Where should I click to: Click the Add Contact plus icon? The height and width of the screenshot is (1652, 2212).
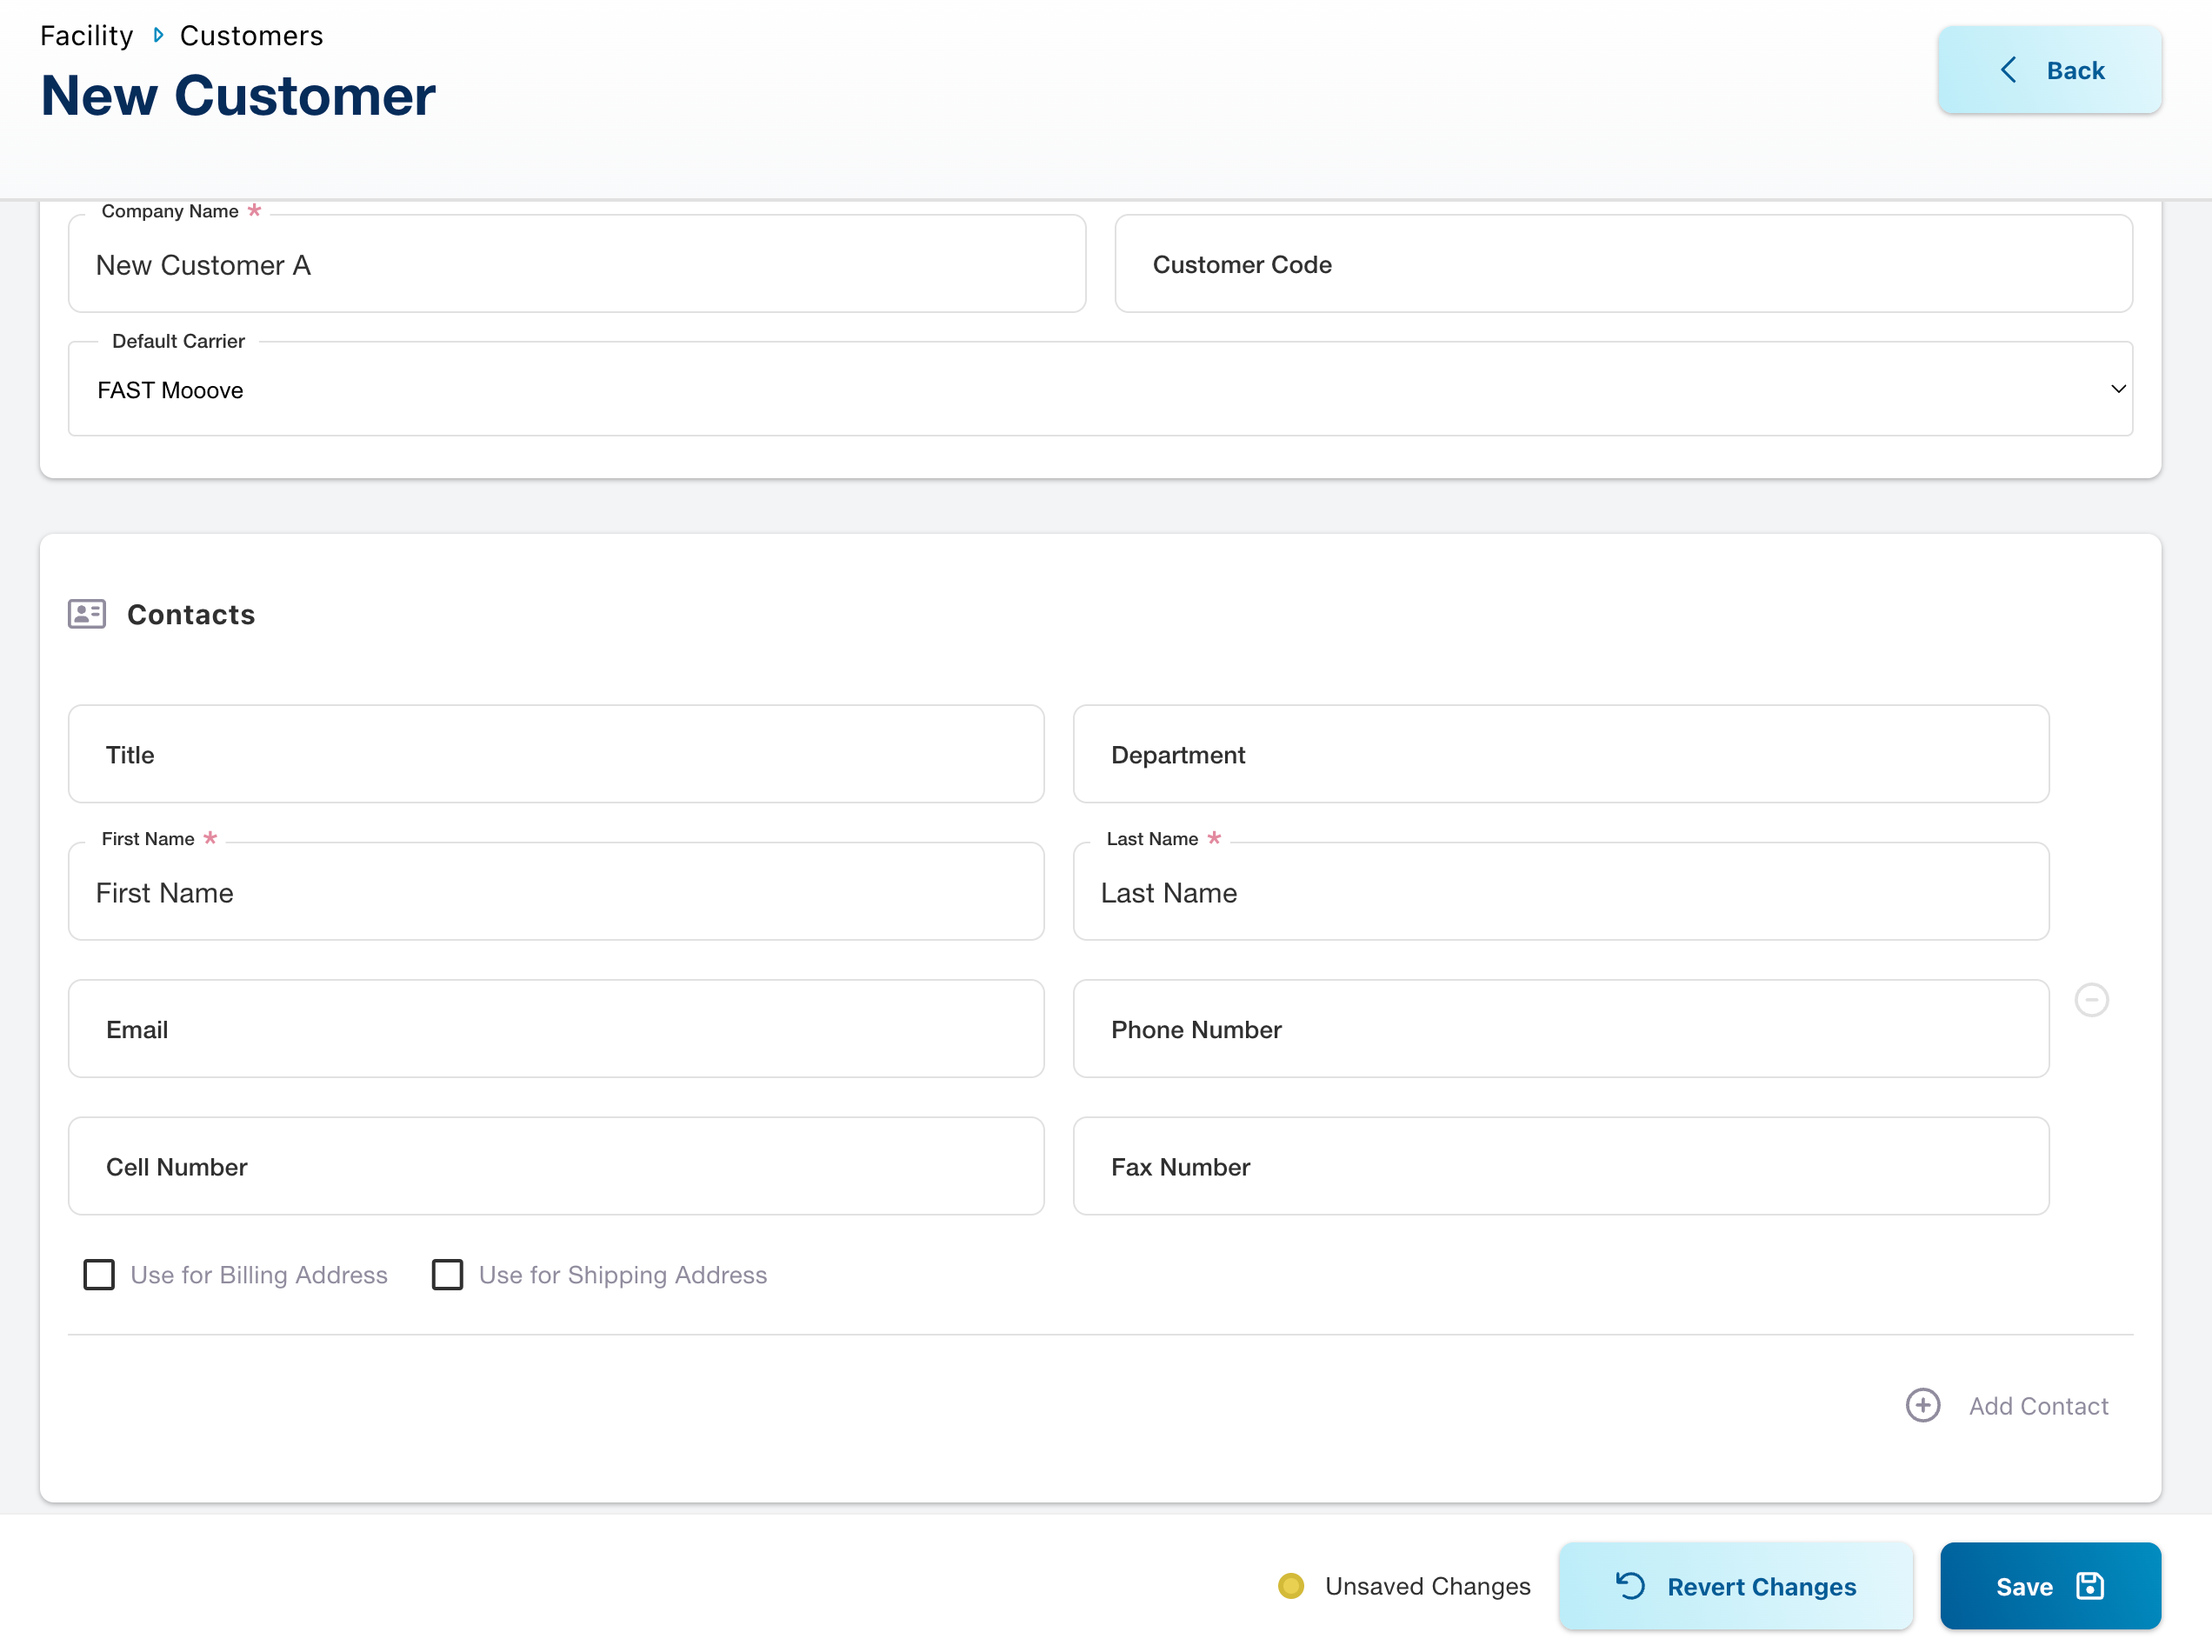[1922, 1405]
